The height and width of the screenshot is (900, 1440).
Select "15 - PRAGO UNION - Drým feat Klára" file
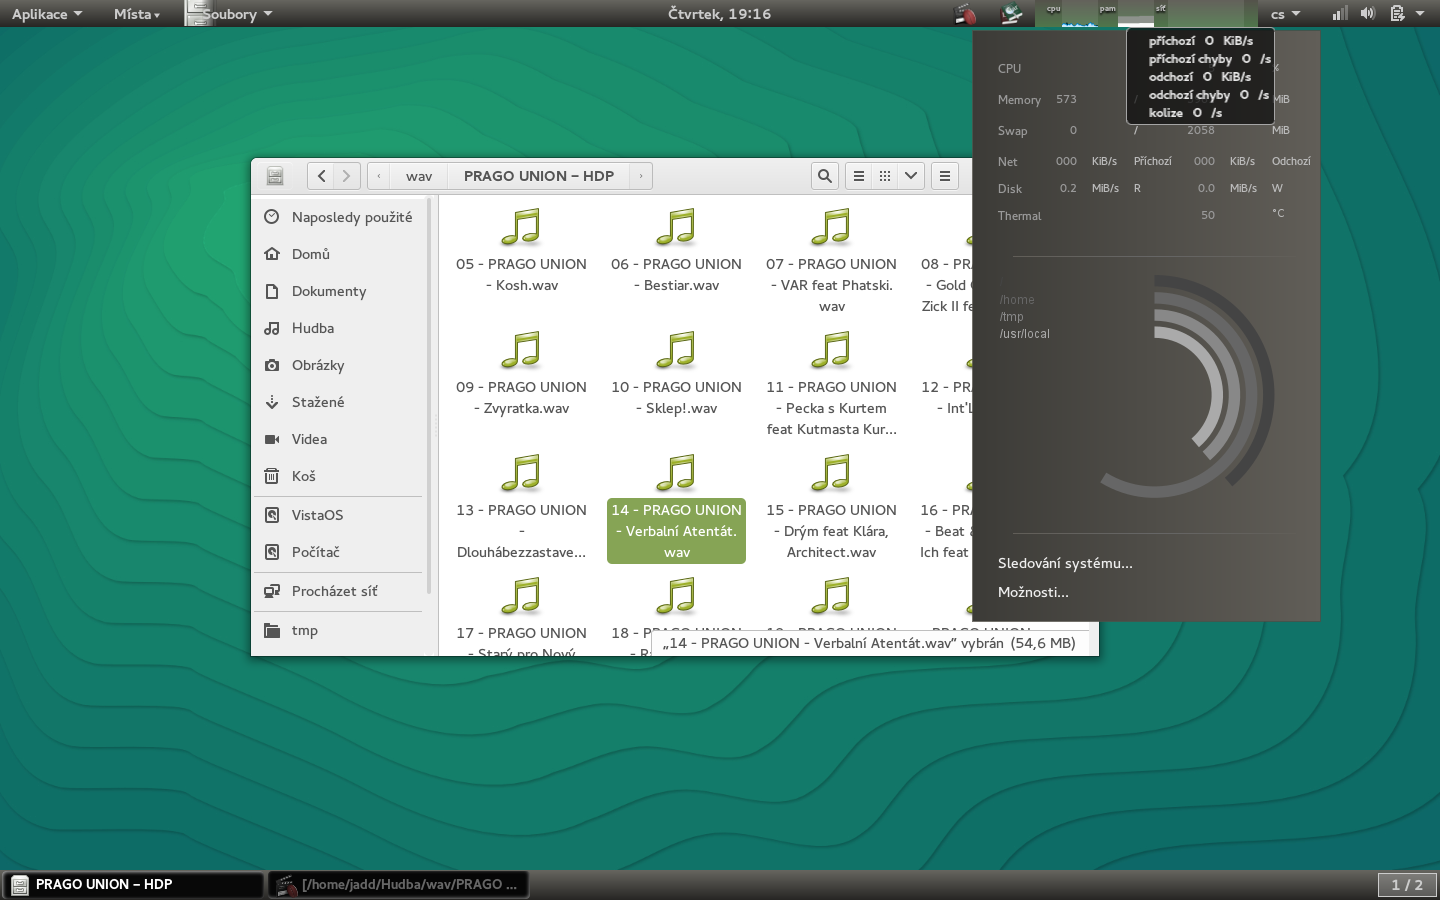click(831, 507)
